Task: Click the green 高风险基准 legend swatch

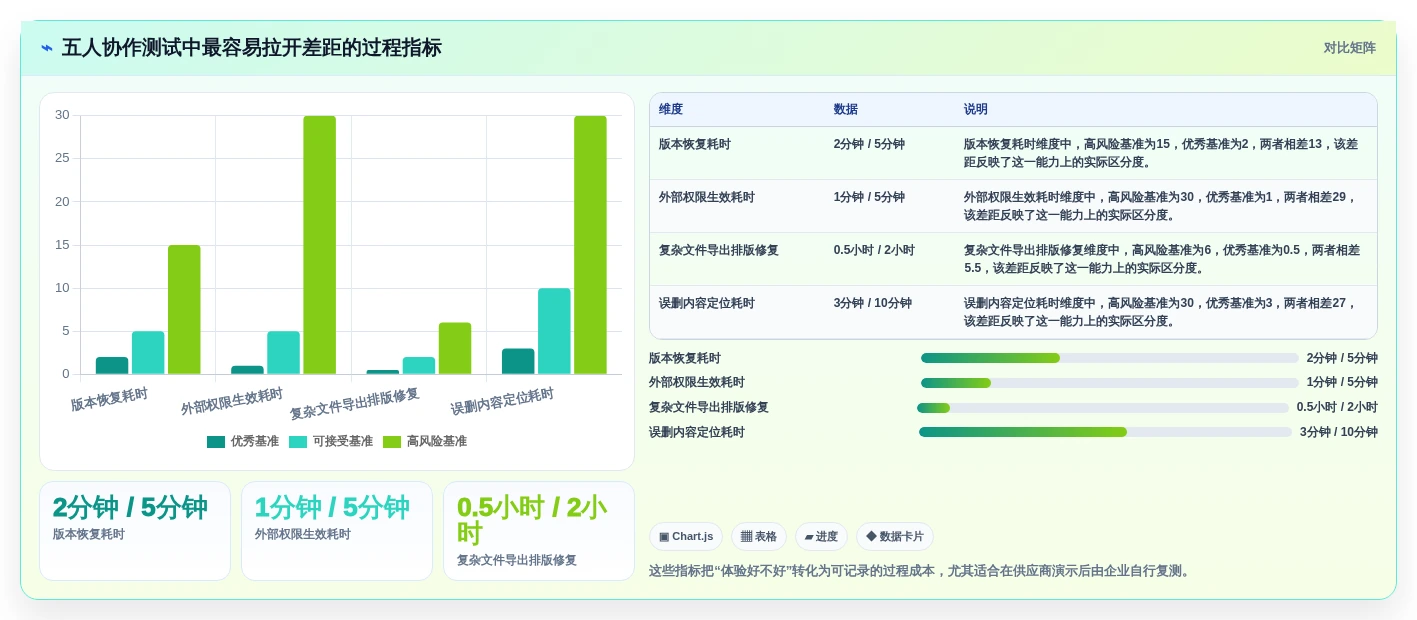Action: [x=392, y=441]
